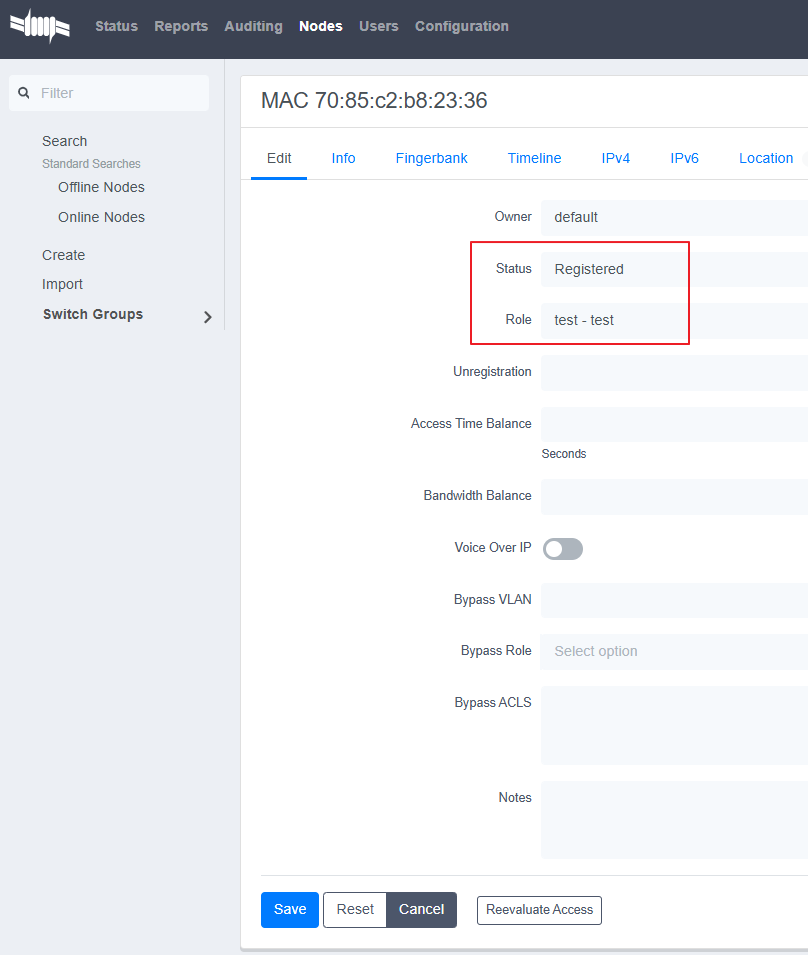Open the Role dropdown showing test - test
808x955 pixels.
674,320
